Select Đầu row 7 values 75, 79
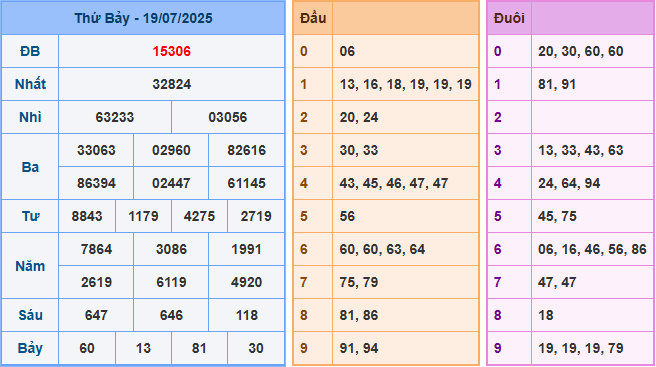The width and height of the screenshot is (656, 367). tap(359, 282)
